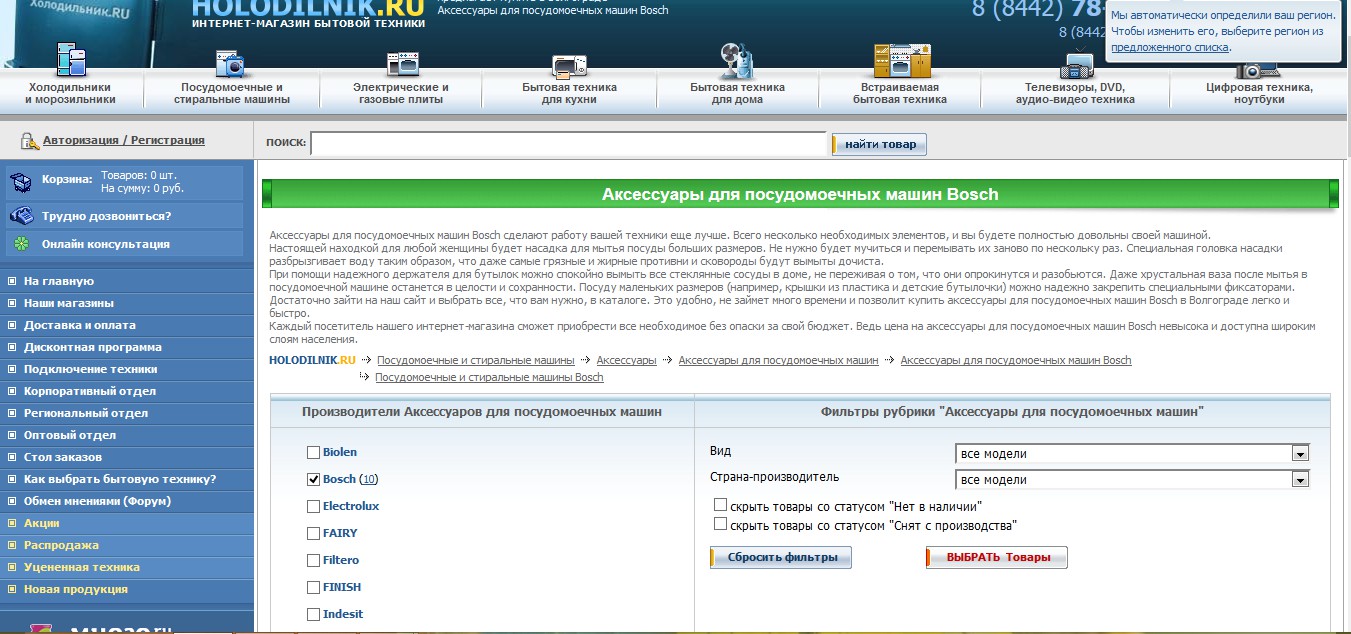Screen dimensions: 1351x634
Task: Open the refrigerators and freezers category icon
Action: (x=71, y=61)
